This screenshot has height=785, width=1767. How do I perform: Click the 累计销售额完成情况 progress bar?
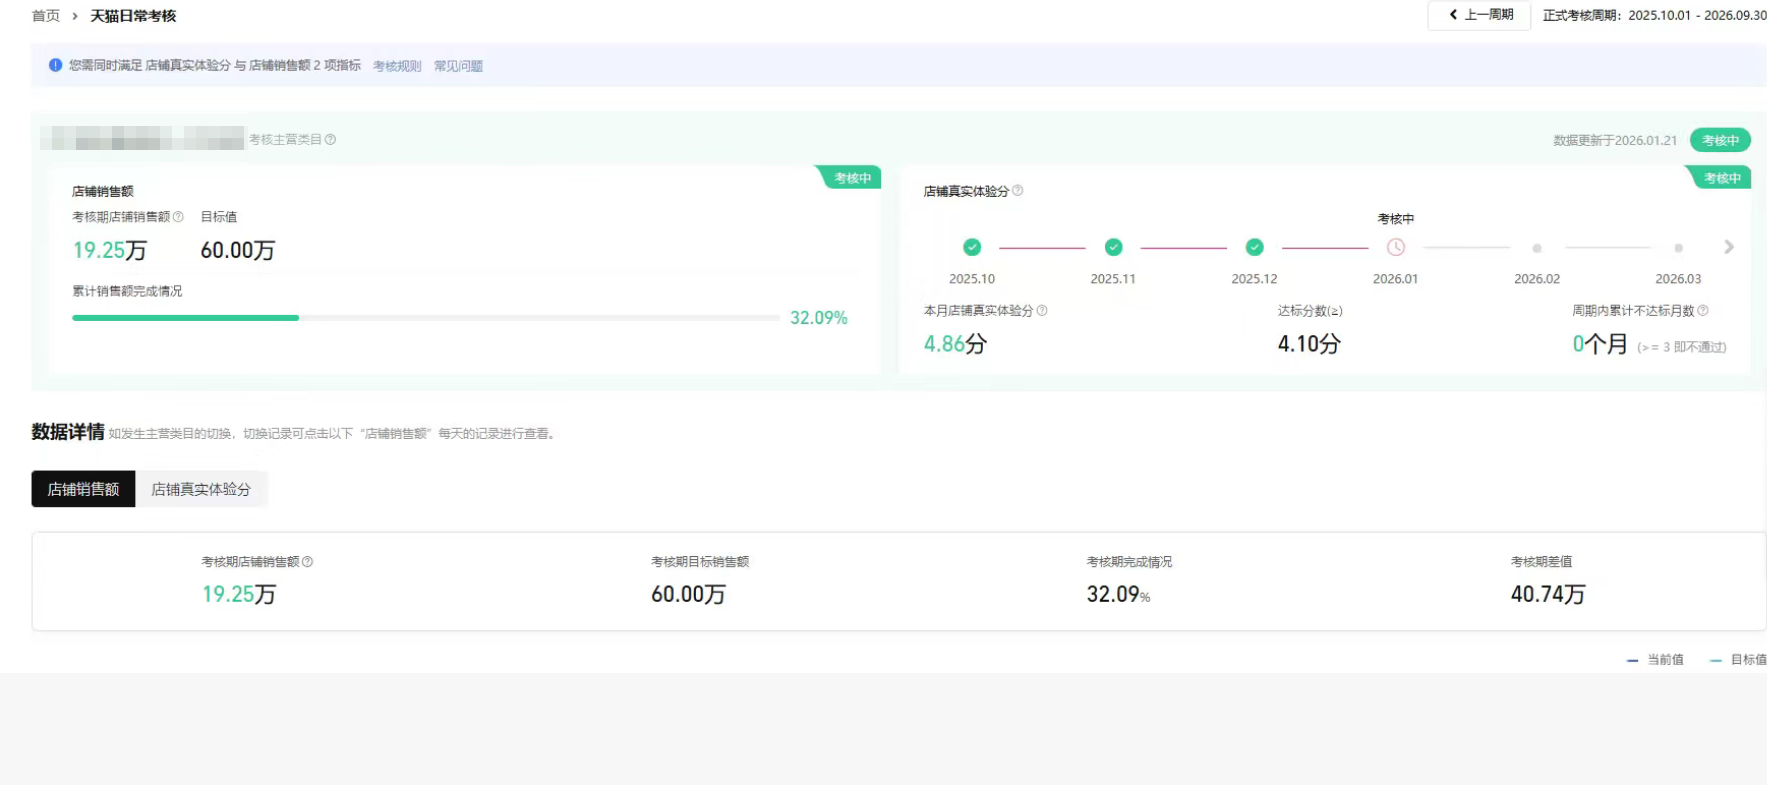pyautogui.click(x=425, y=318)
